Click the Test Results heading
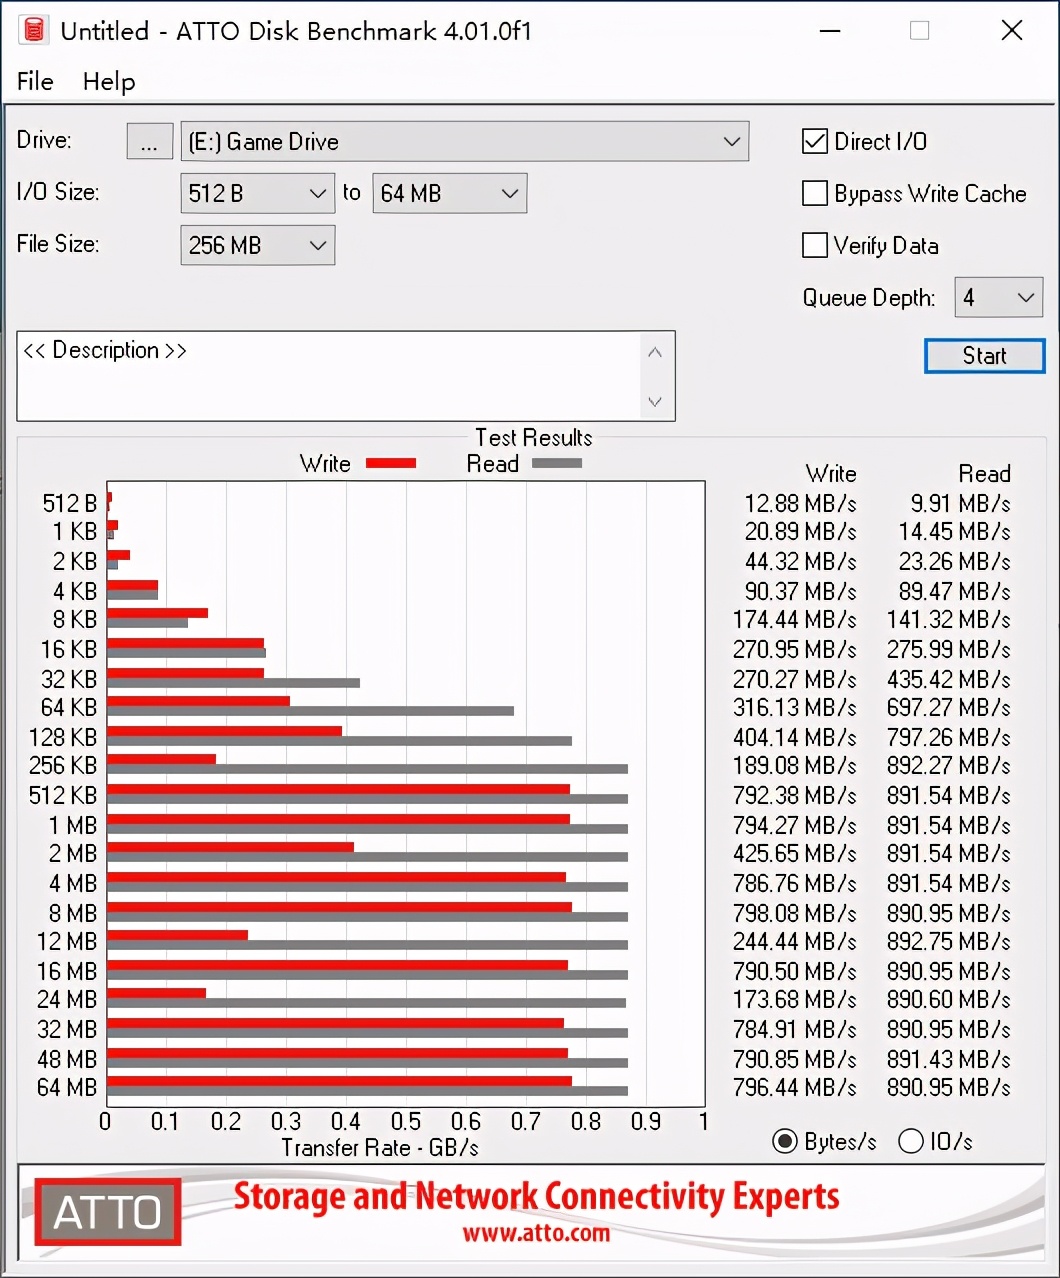 pyautogui.click(x=534, y=437)
